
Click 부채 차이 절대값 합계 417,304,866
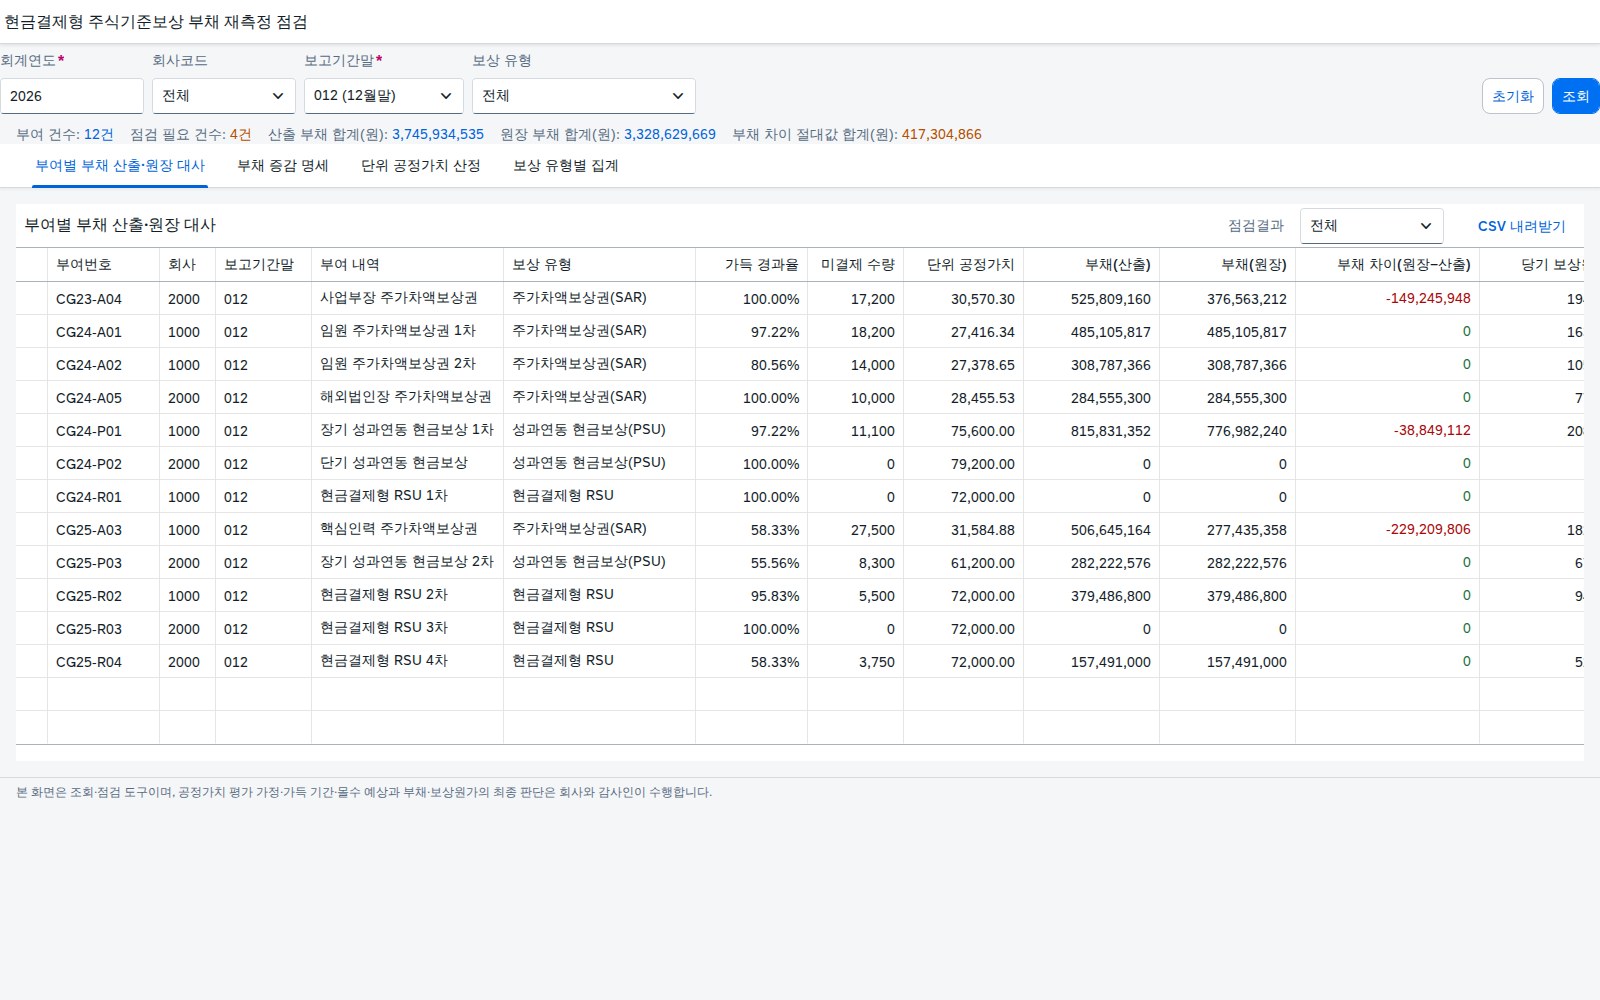942,134
